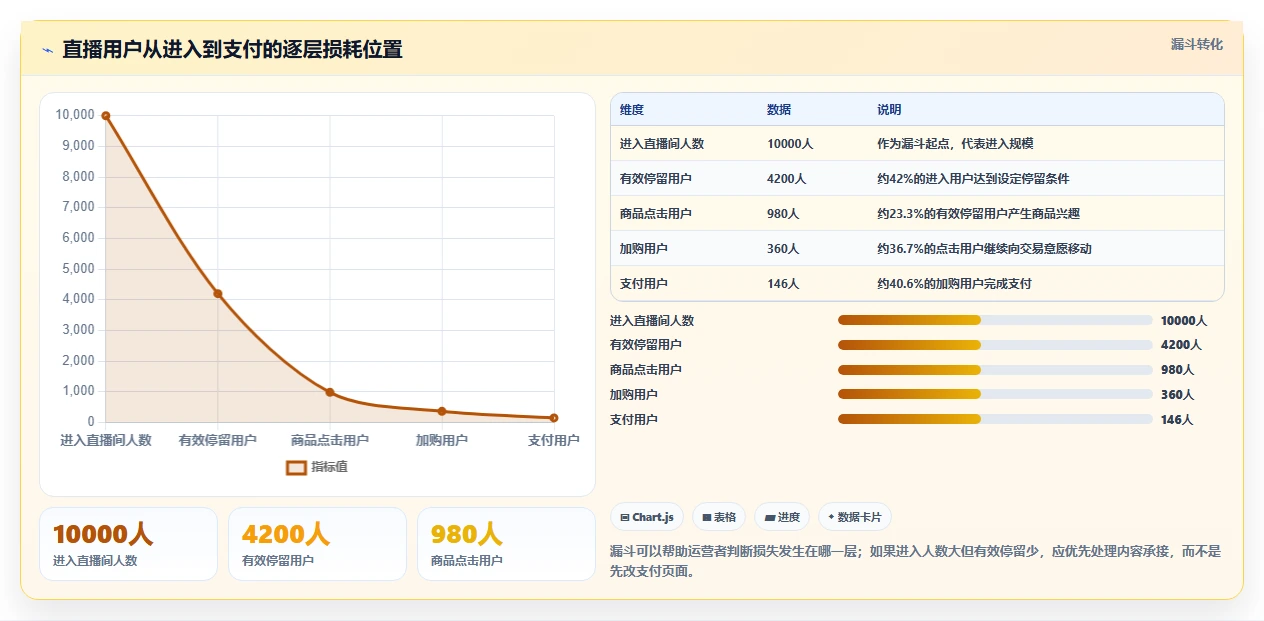
Task: Click table cell 商品点击用户
Action: [x=656, y=213]
